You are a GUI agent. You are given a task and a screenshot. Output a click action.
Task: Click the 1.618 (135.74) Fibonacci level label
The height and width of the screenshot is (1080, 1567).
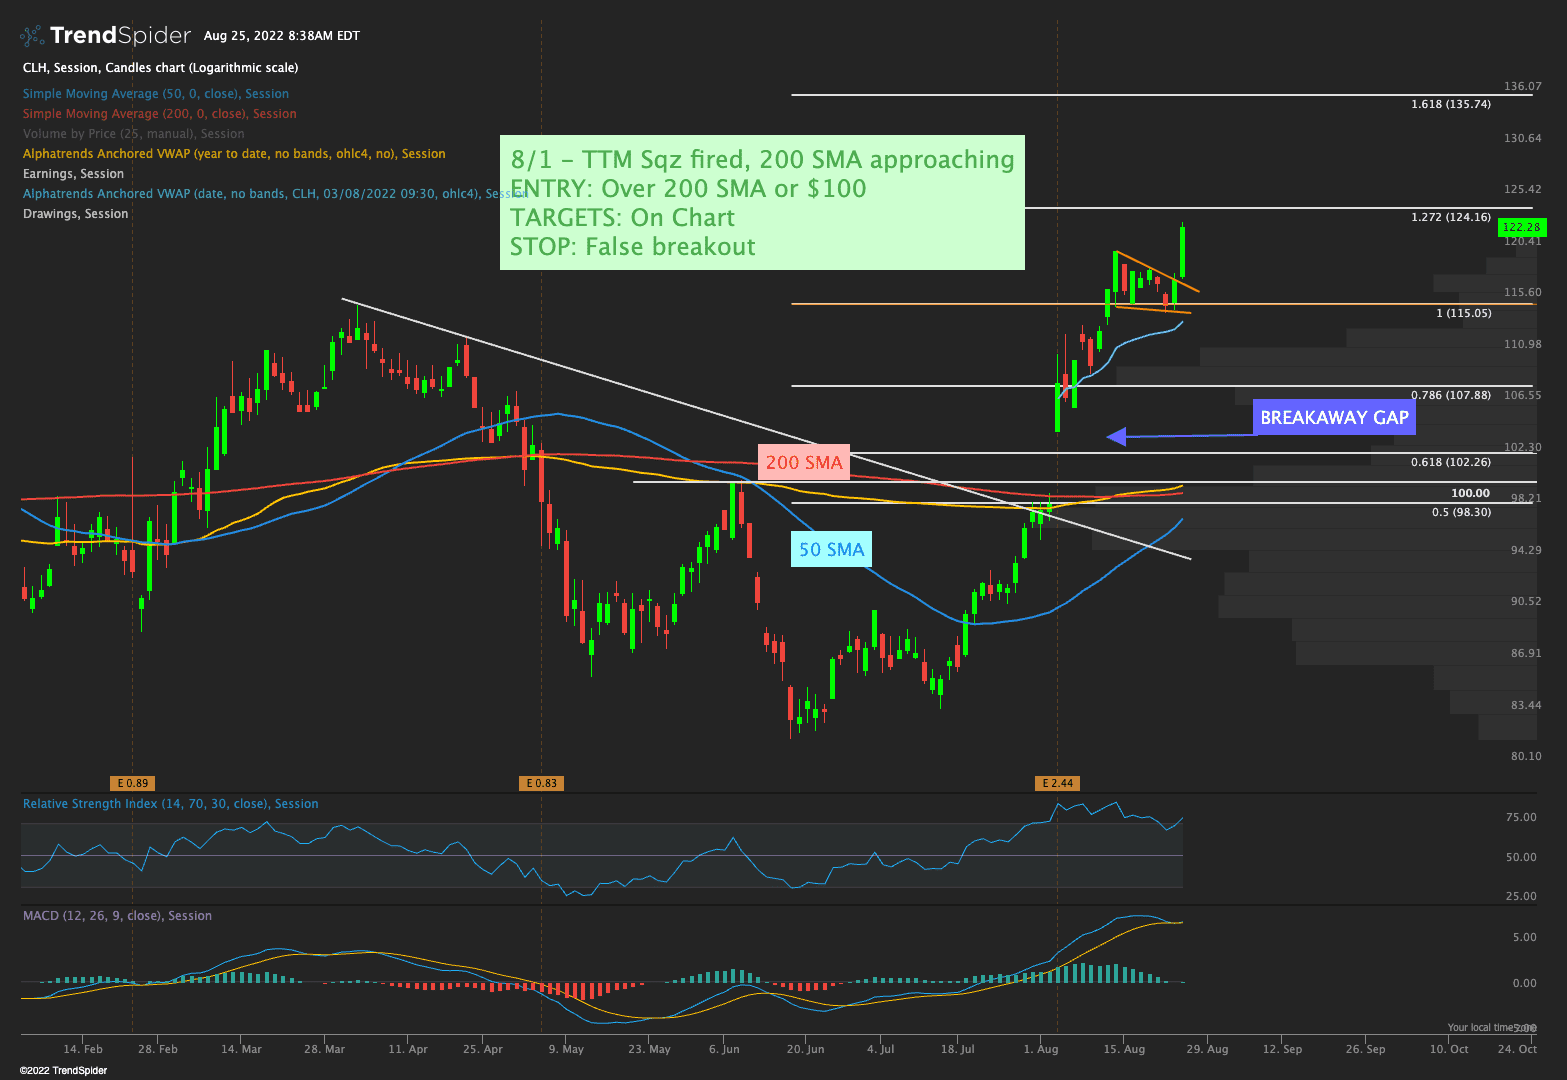(x=1450, y=104)
